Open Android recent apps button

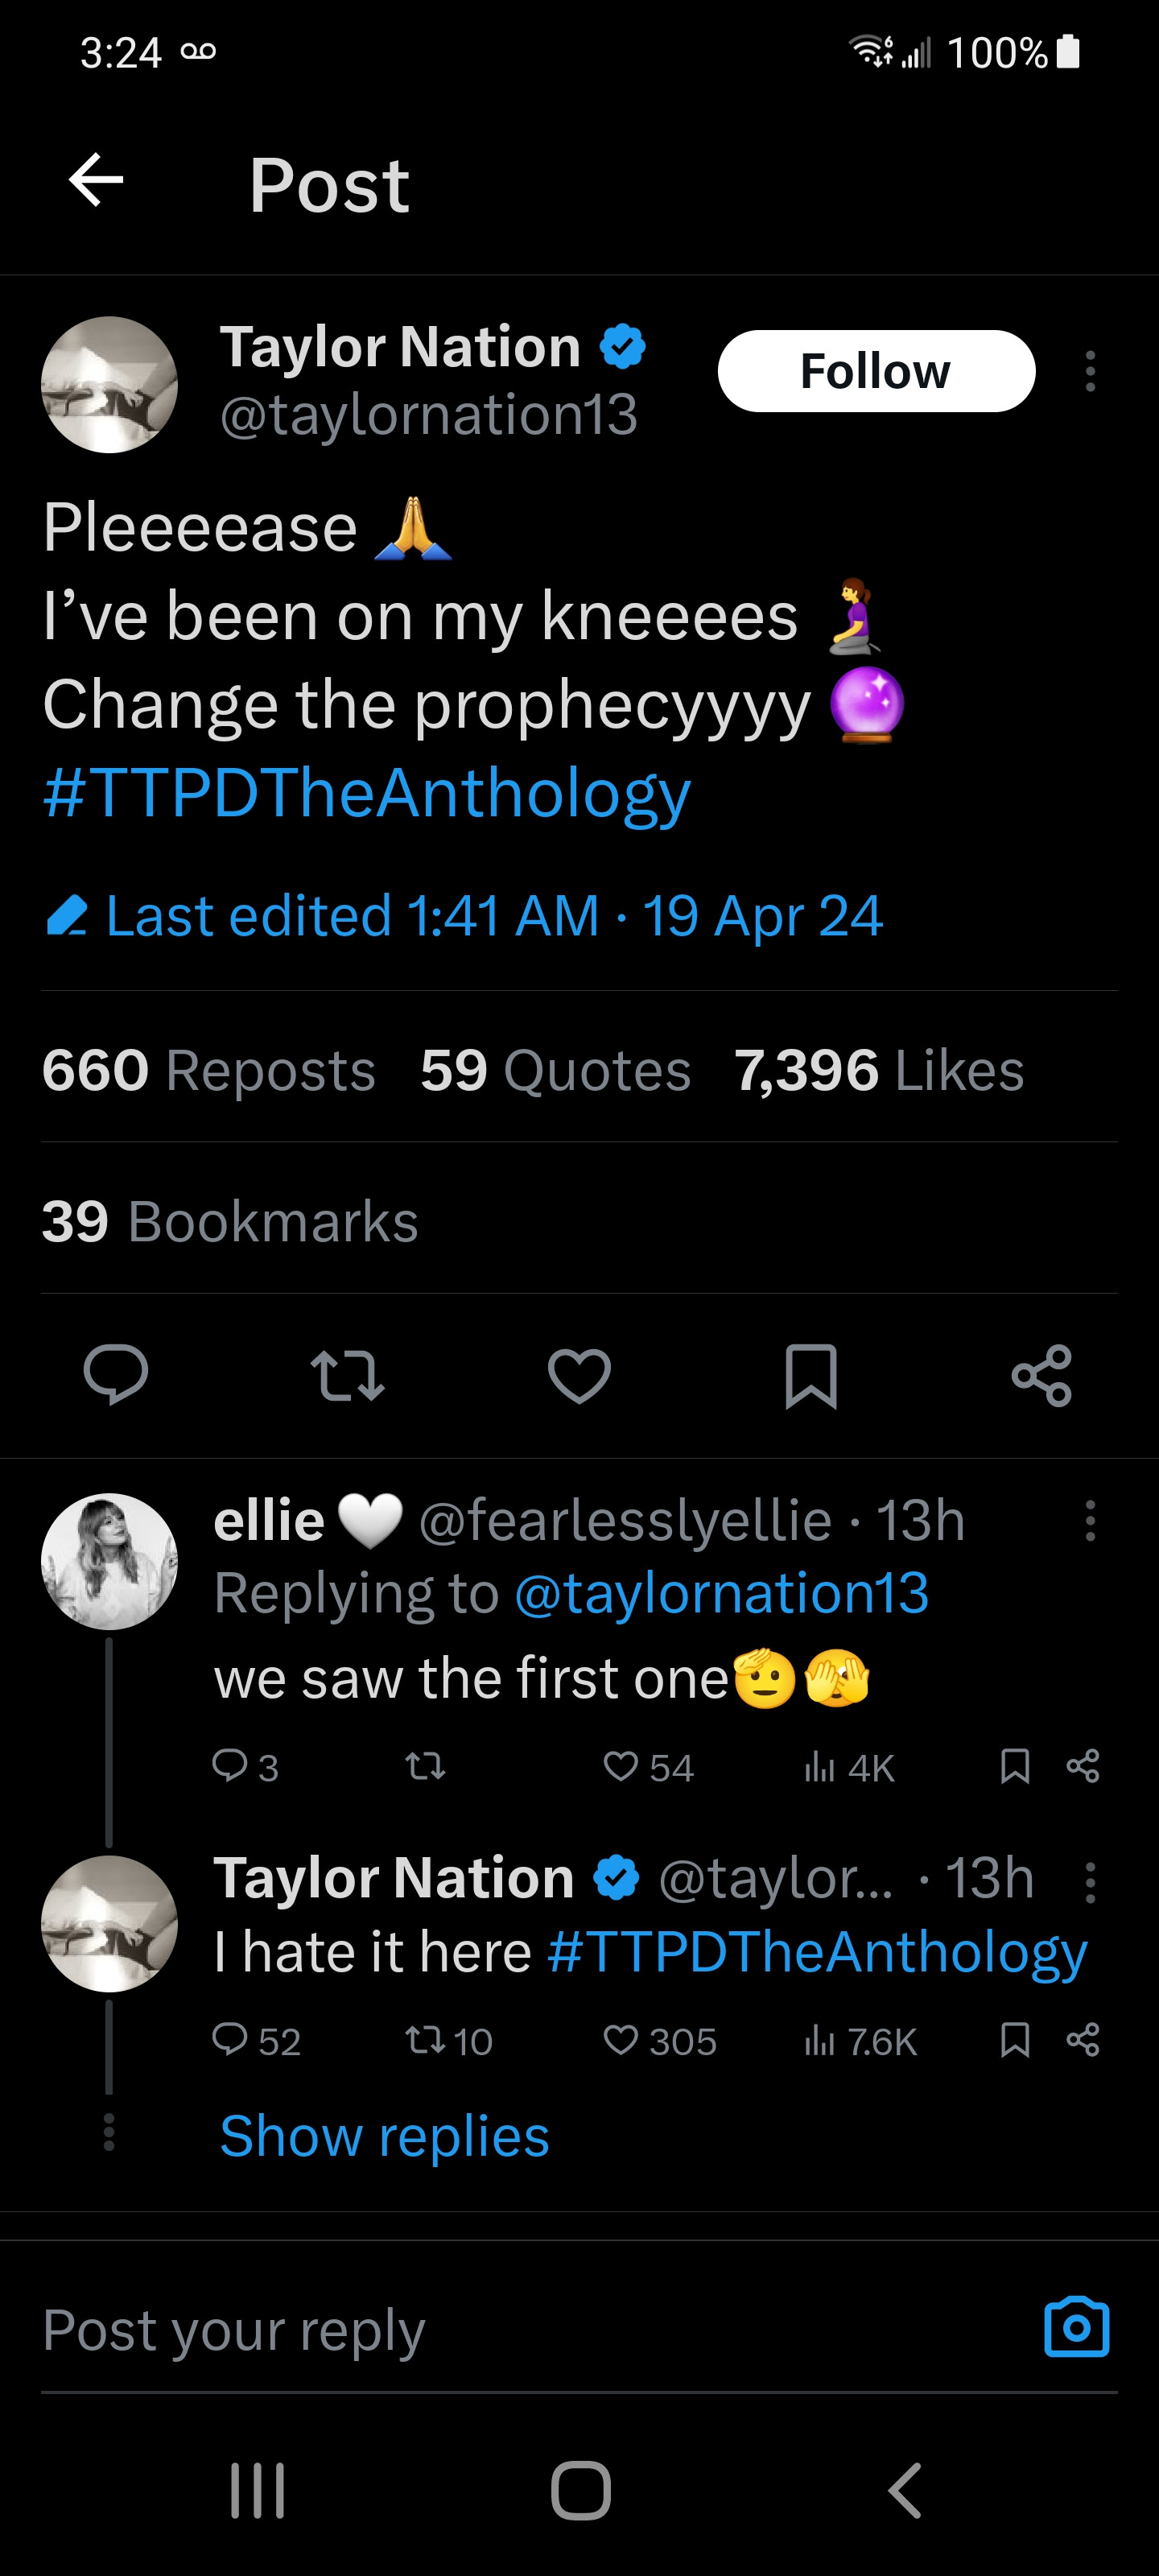258,2489
